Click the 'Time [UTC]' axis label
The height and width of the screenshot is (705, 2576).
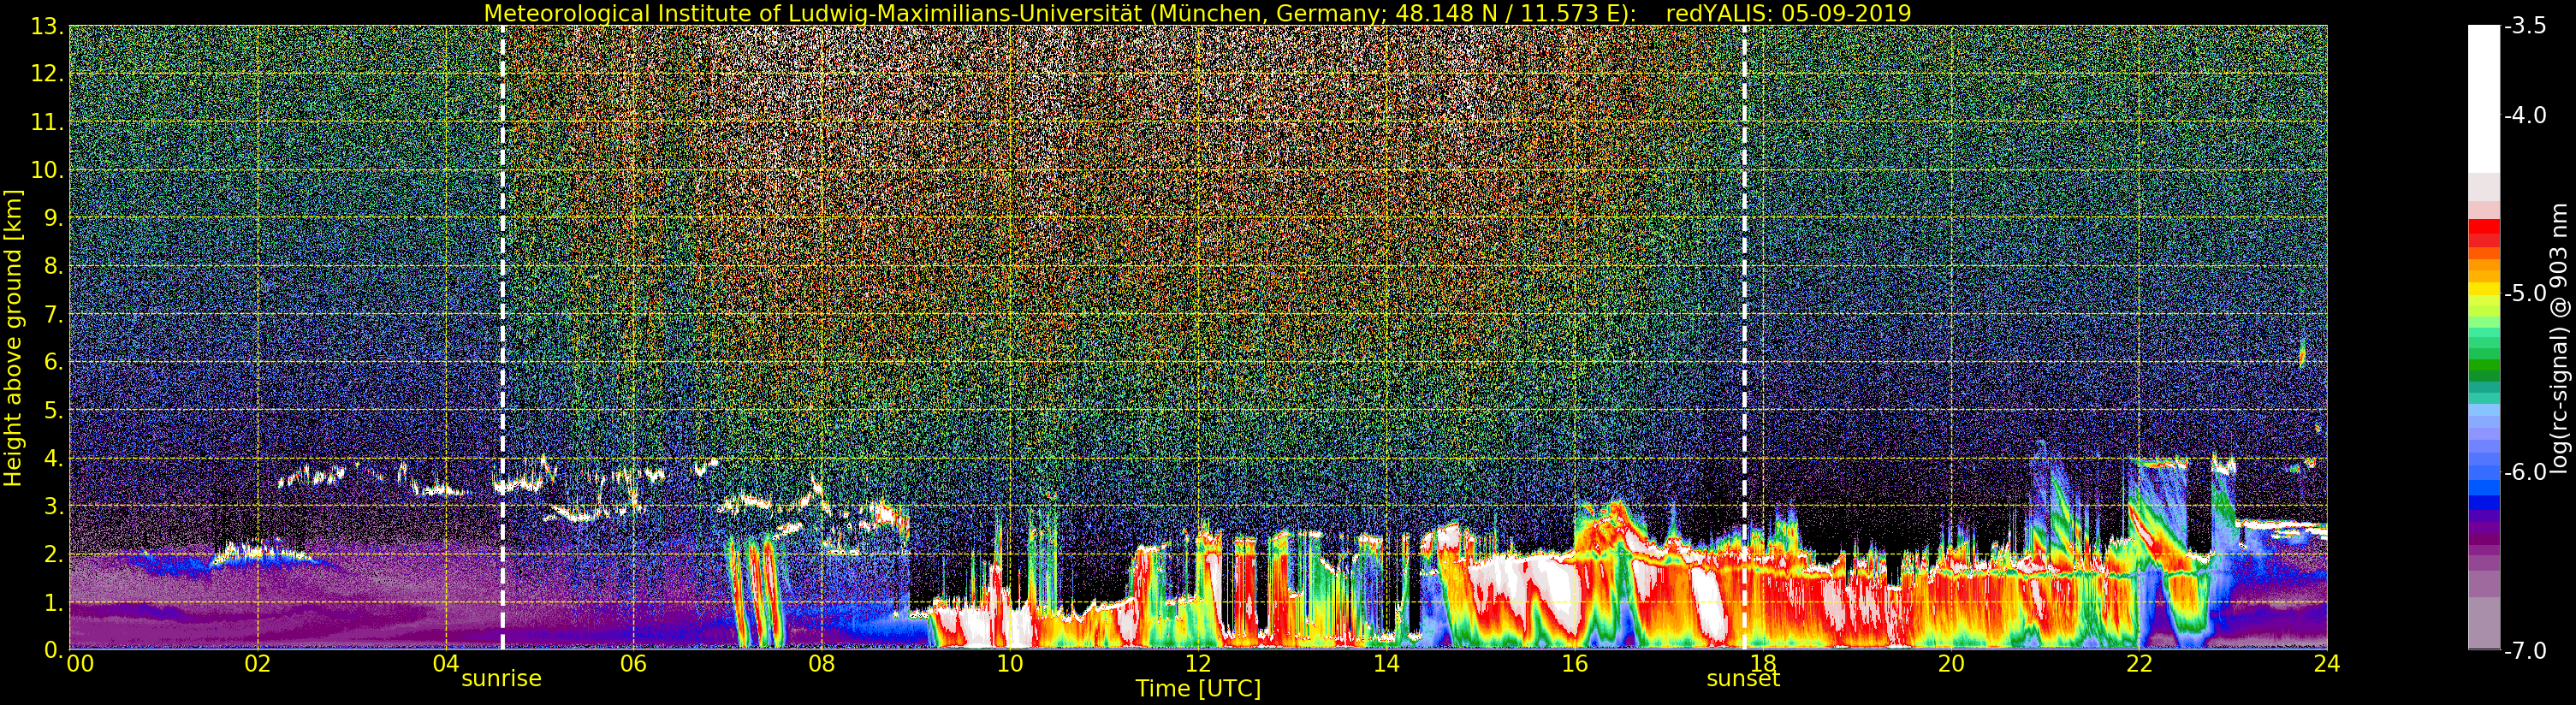coord(1197,689)
